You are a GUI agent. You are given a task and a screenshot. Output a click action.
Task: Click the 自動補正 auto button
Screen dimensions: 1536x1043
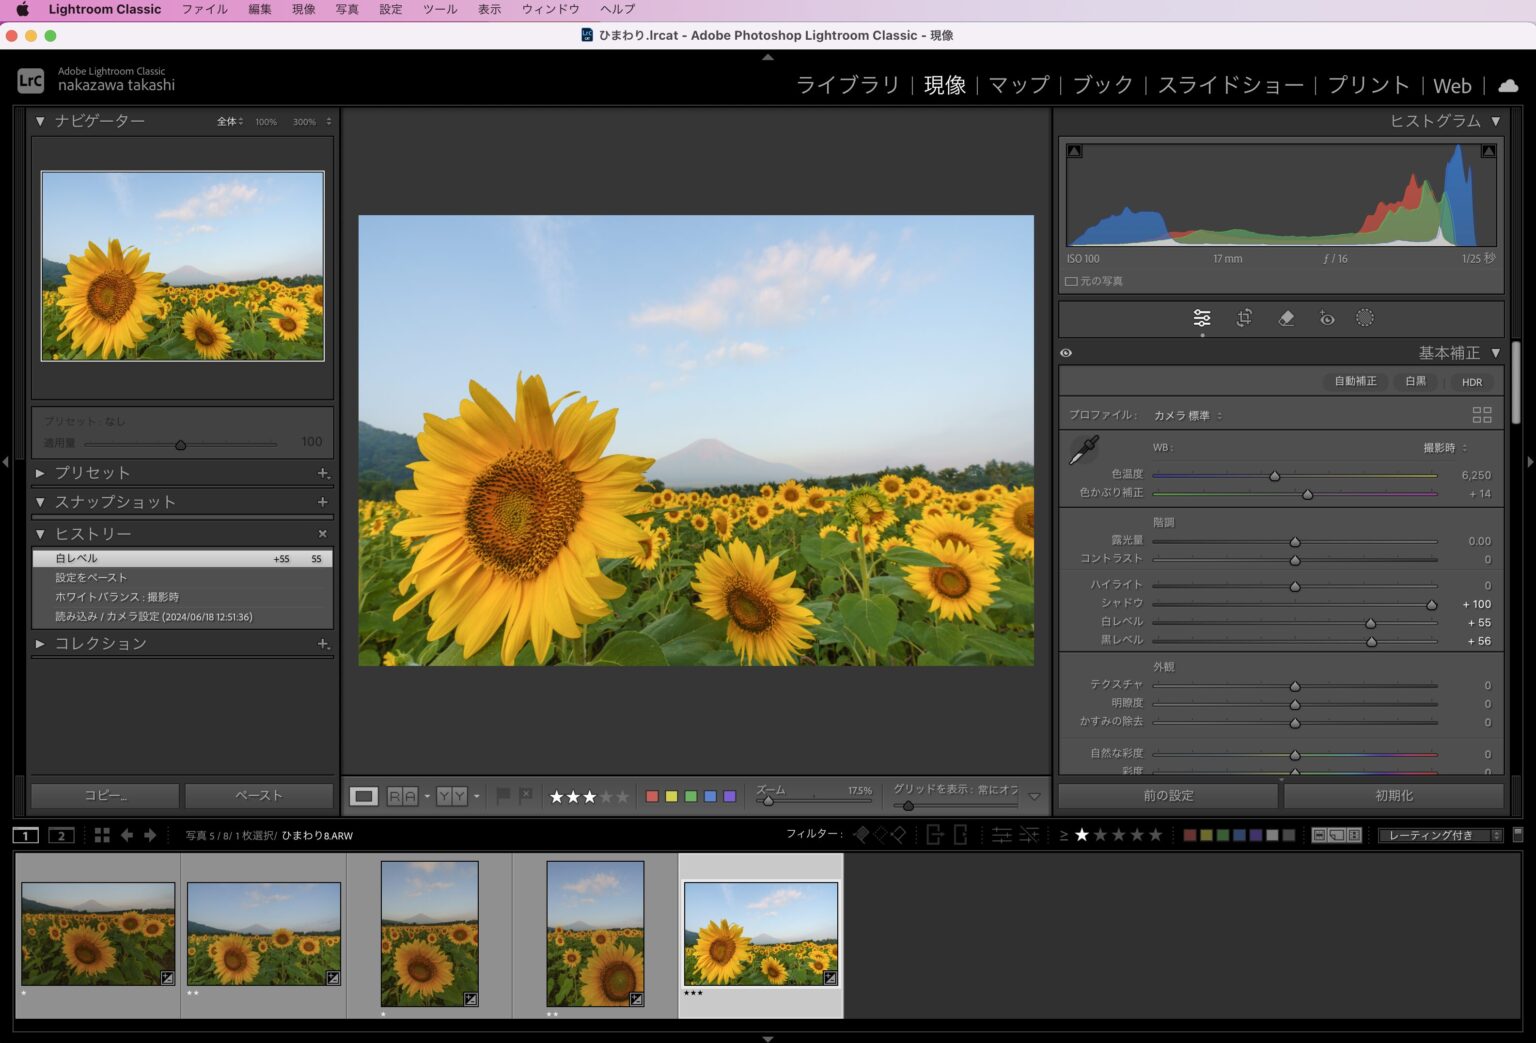pos(1355,382)
